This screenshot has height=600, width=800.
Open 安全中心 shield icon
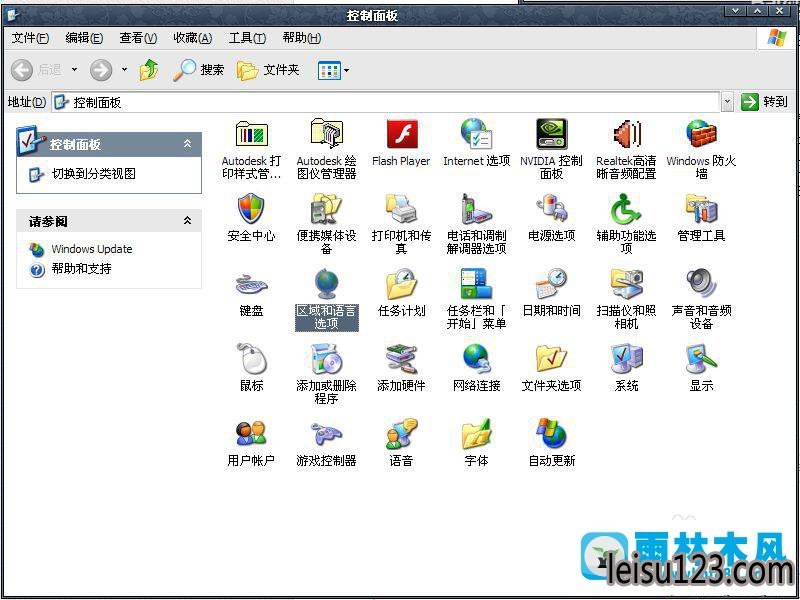coord(252,209)
